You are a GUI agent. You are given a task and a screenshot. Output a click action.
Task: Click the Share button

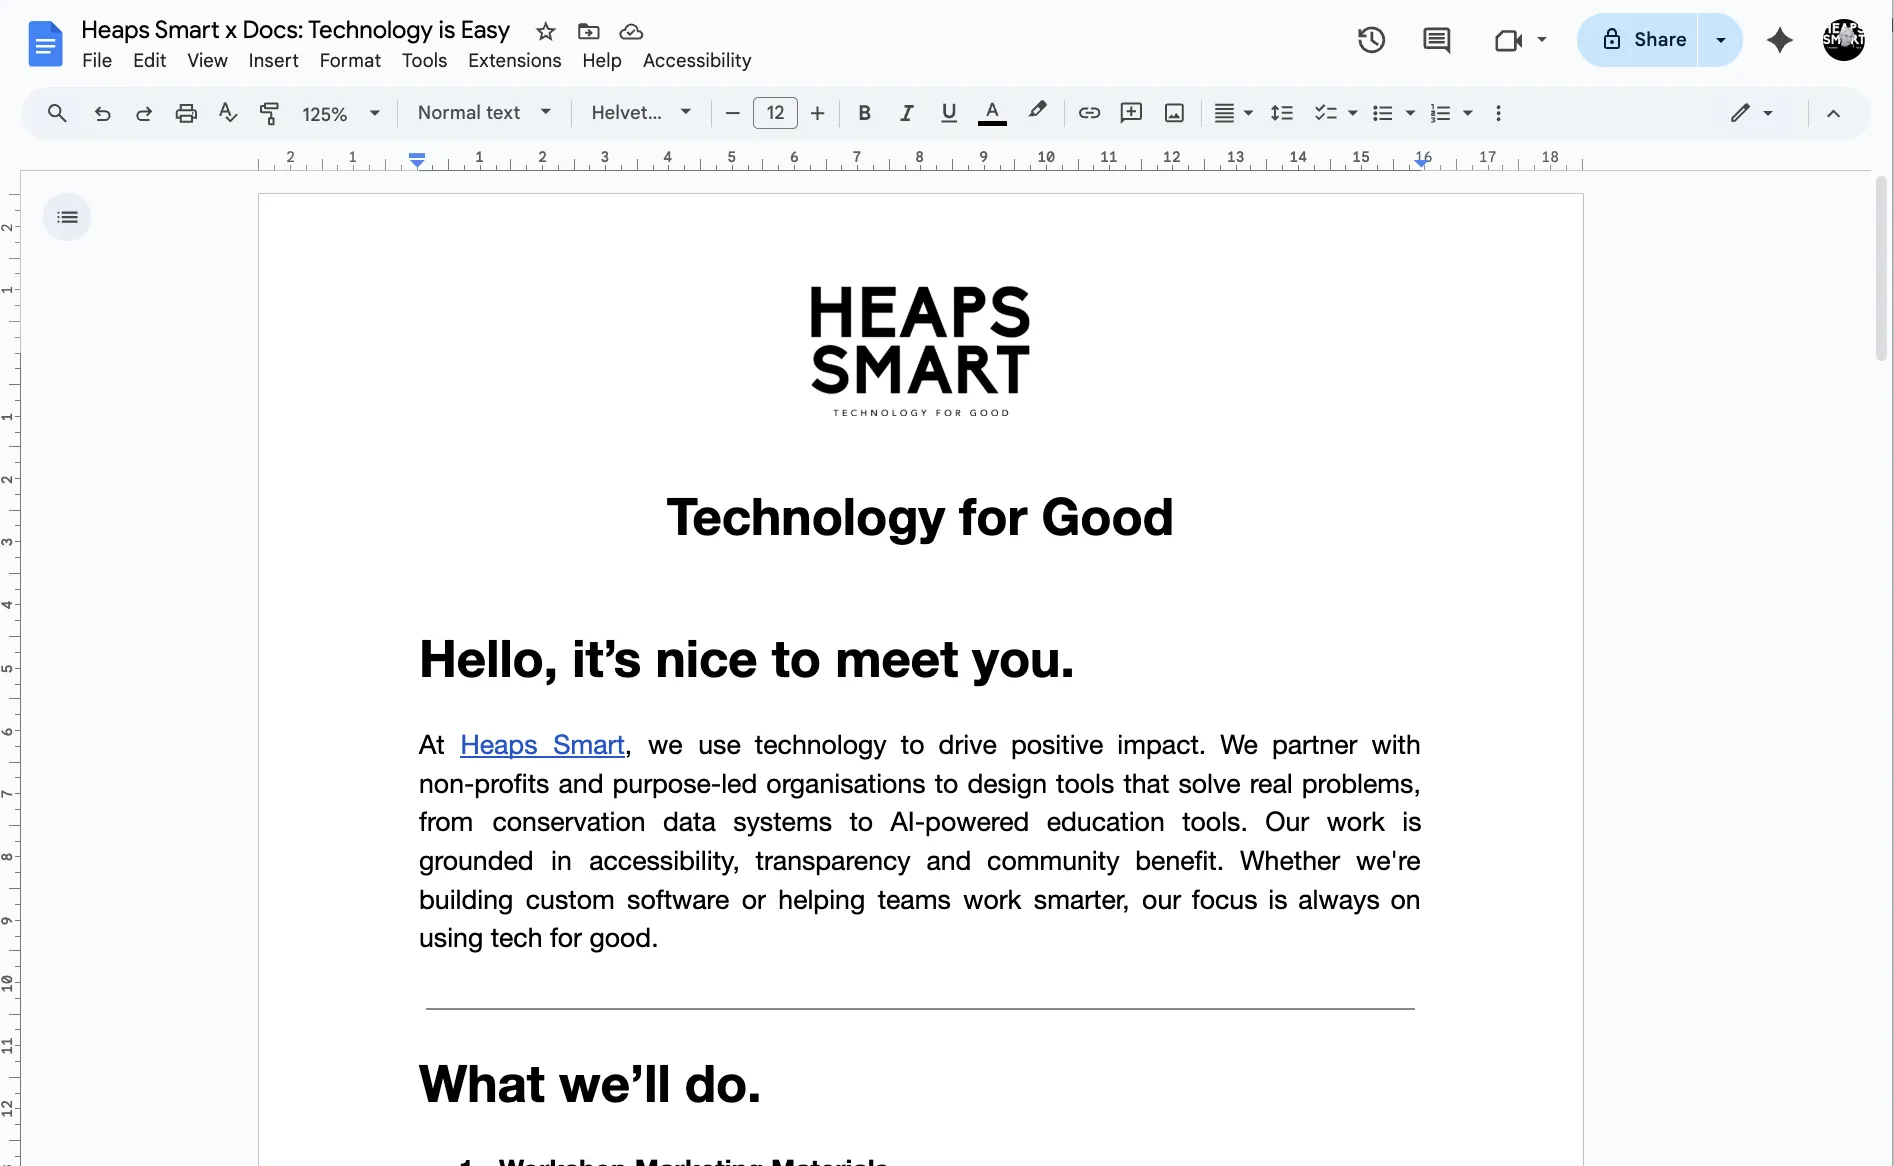tap(1639, 40)
